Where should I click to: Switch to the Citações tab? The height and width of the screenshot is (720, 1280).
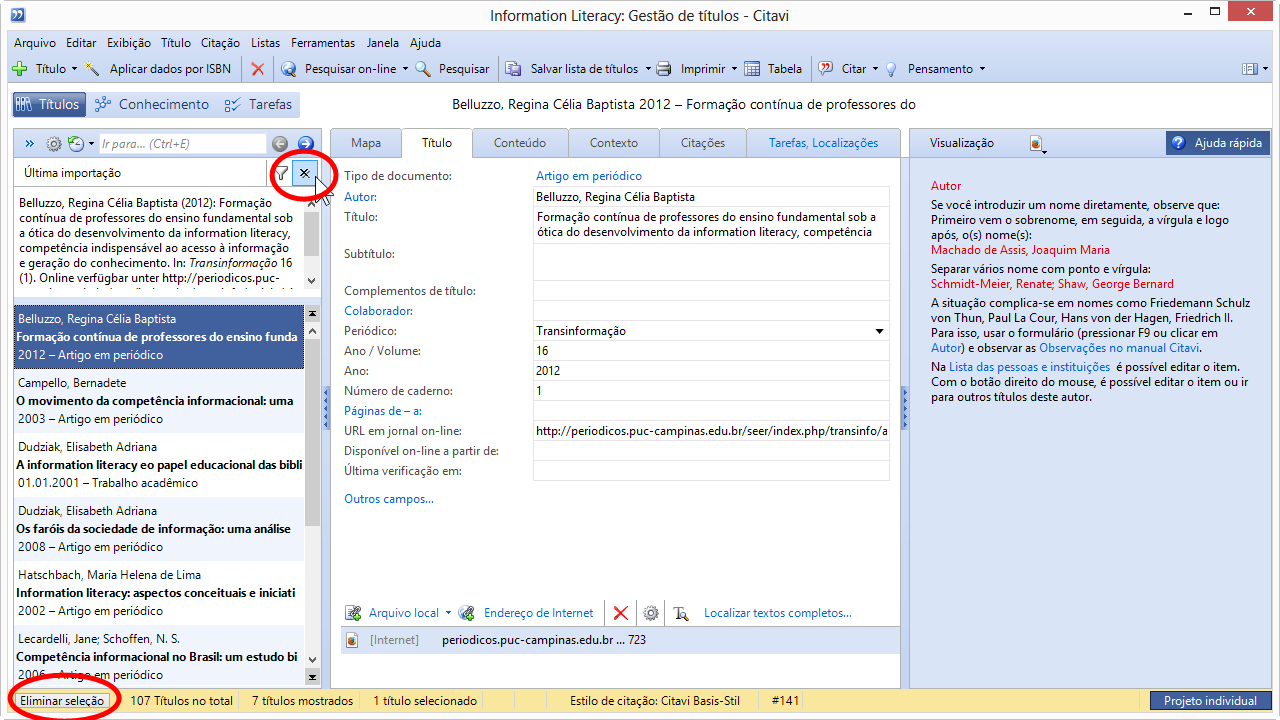click(x=703, y=143)
